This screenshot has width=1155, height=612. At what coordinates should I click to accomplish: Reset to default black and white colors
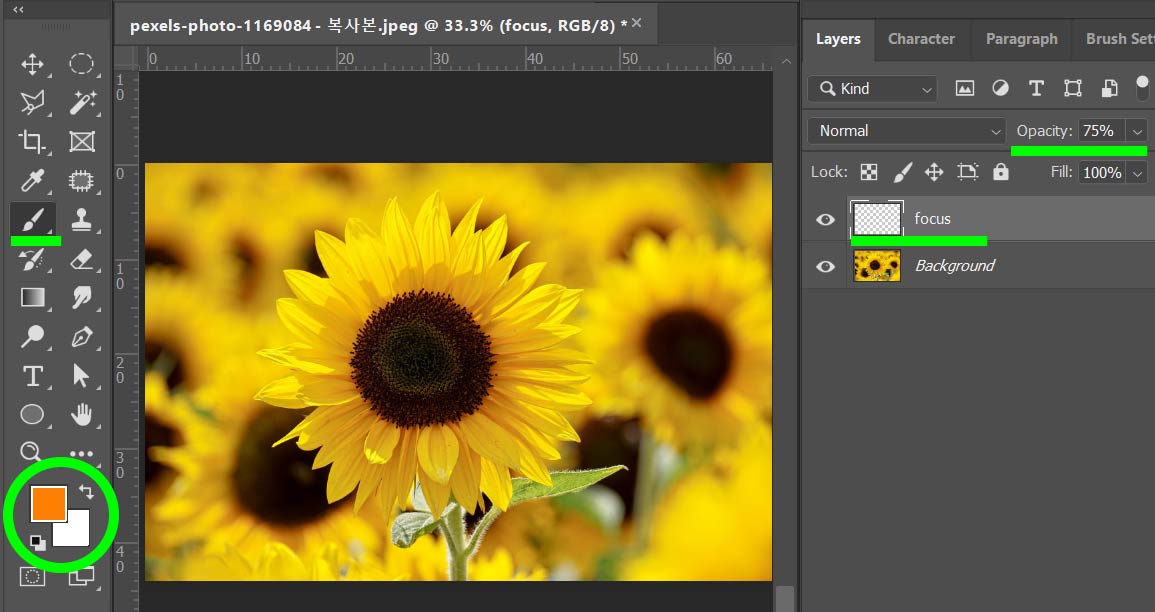pos(38,543)
